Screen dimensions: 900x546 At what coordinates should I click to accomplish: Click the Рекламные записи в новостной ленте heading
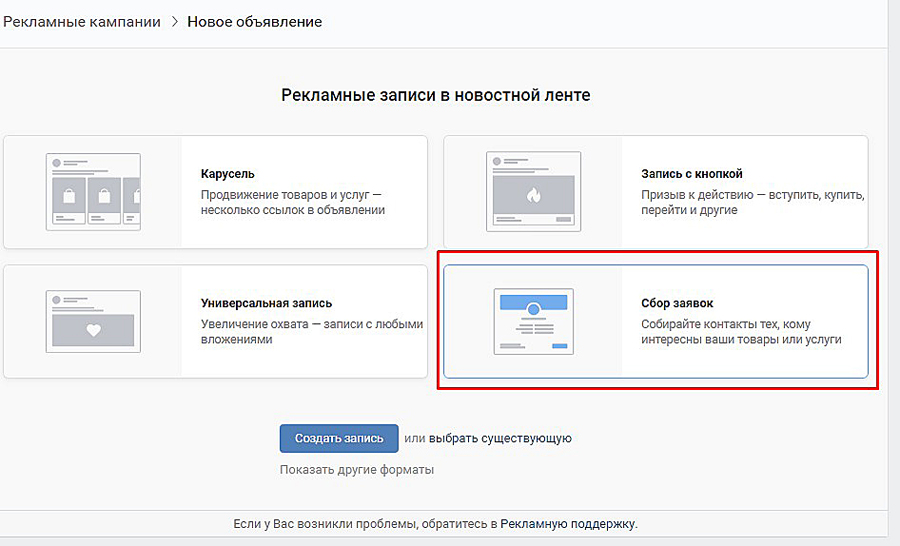435,96
